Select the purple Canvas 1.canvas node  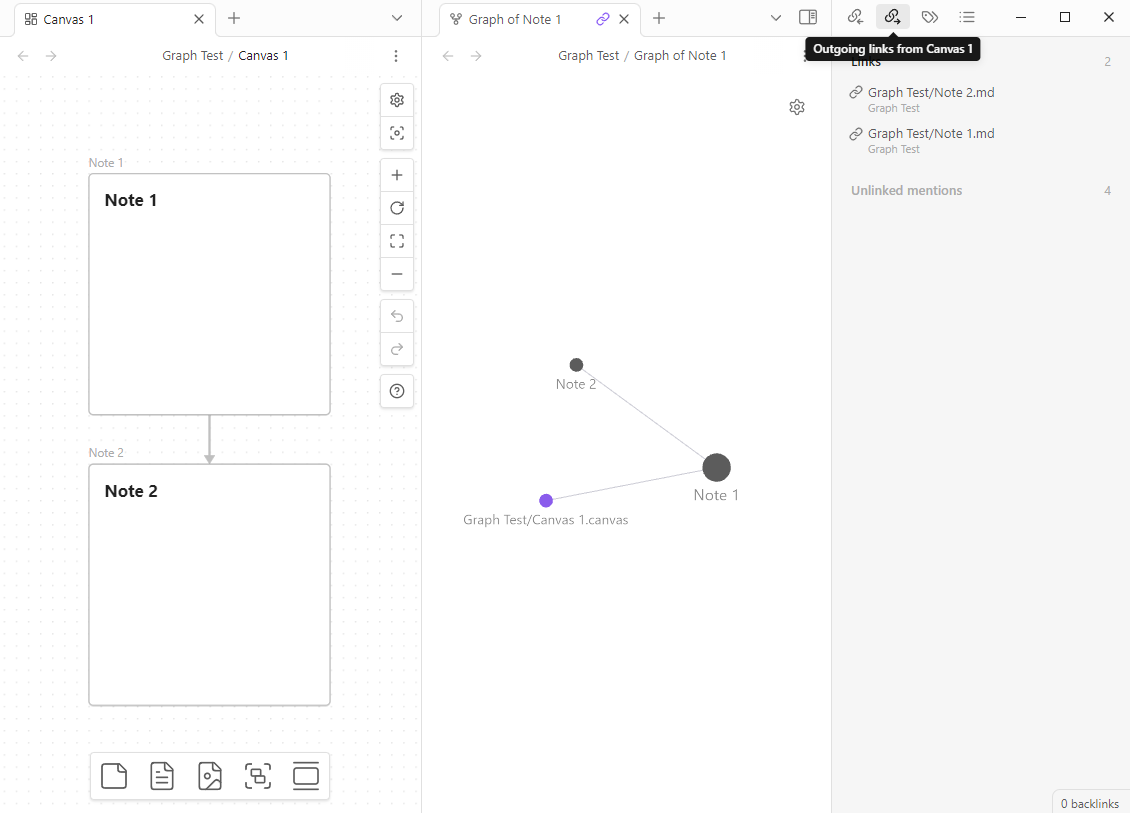coord(546,500)
